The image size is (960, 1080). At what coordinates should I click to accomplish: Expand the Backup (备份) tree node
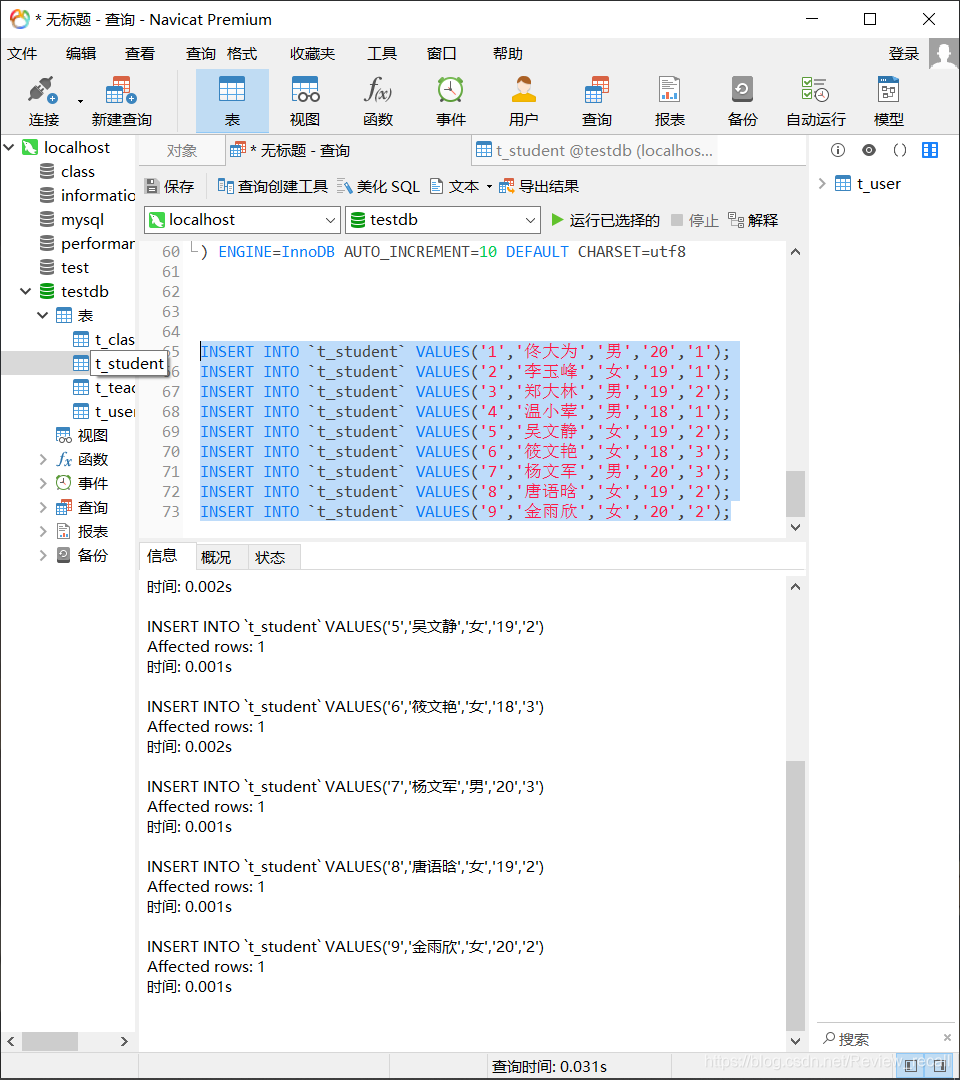pyautogui.click(x=43, y=555)
